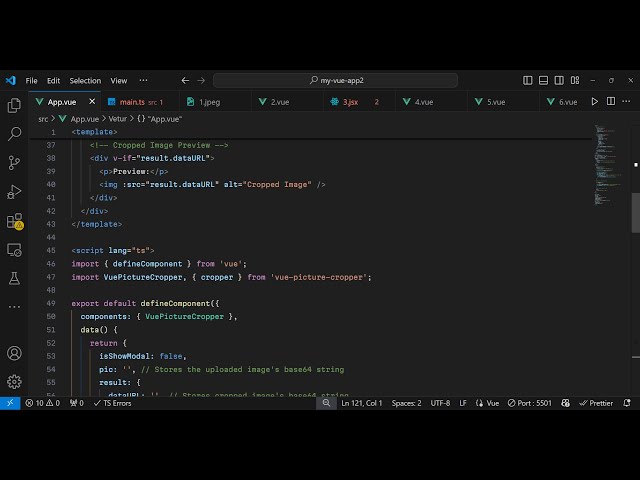640x480 pixels.
Task: Toggle the primary sidebar layout button
Action: 528,80
